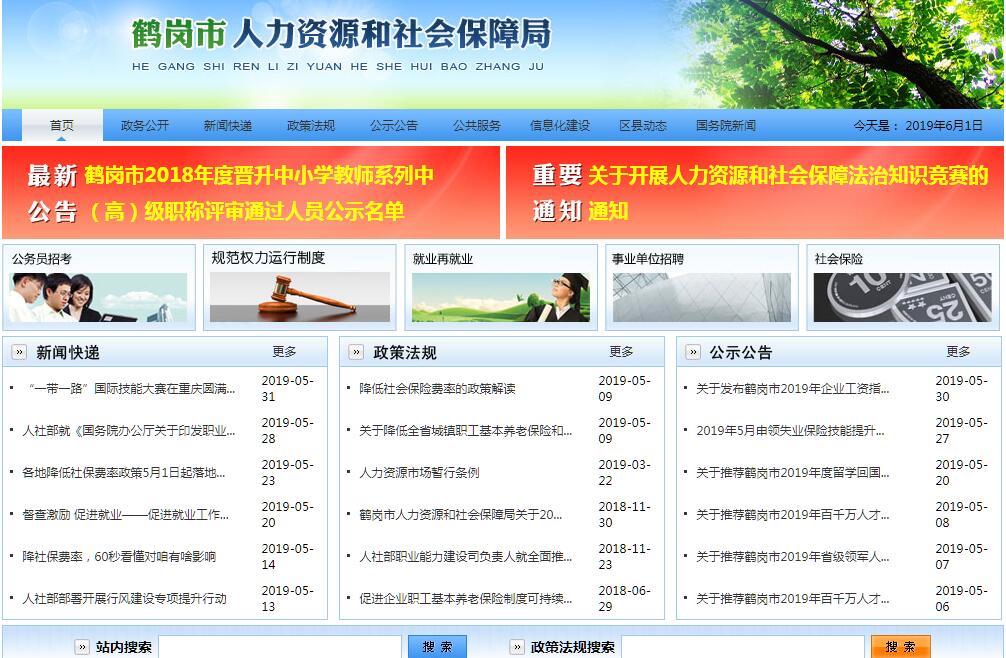
Task: Click the arrow icon beside 政策法规搜索 label
Action: point(517,647)
